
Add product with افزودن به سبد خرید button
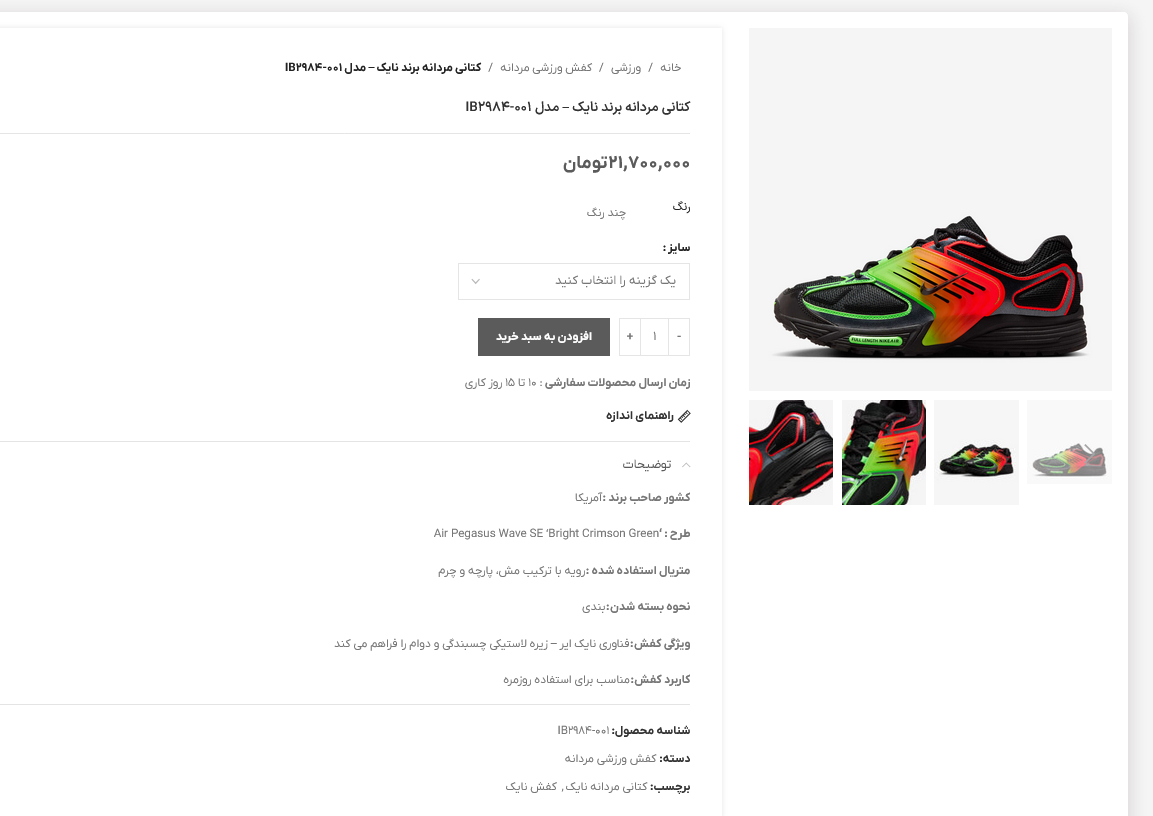tap(543, 337)
